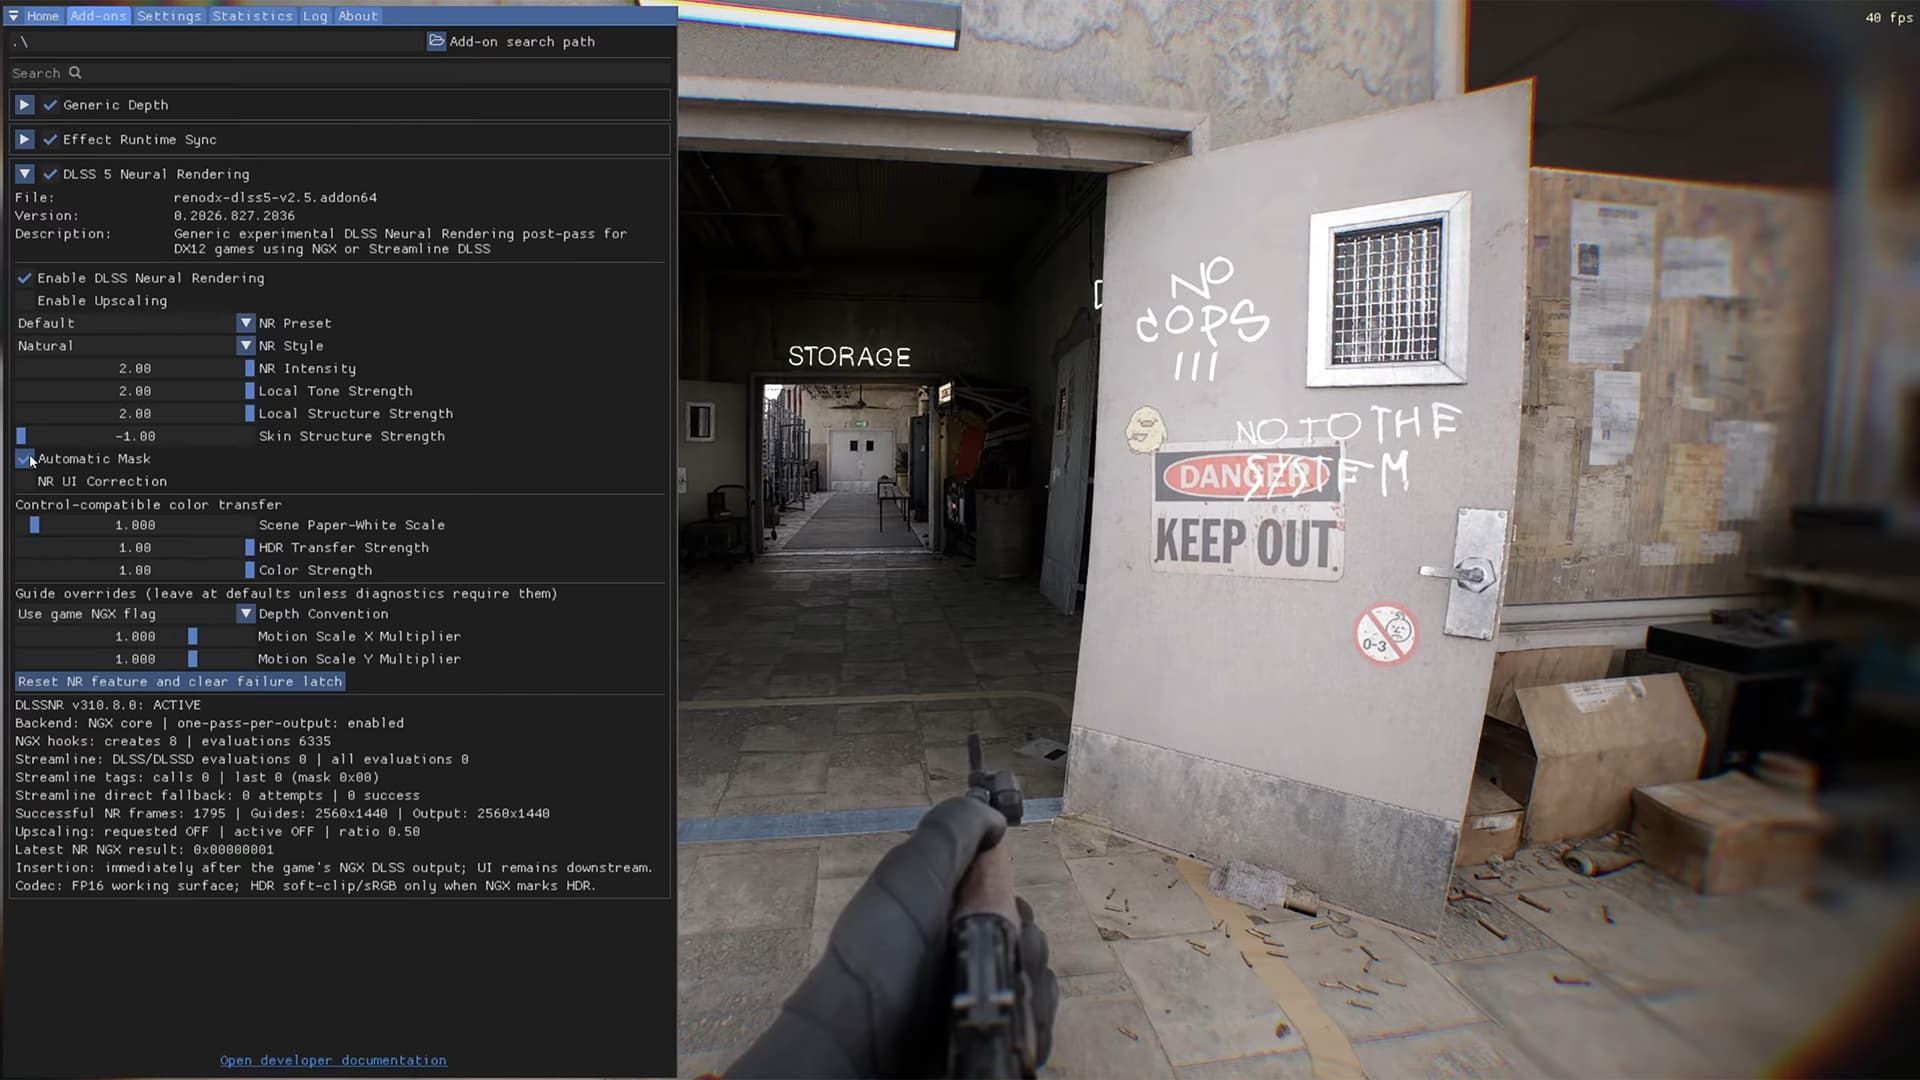
Task: Click the NGX hooks: creates 8 line
Action: coord(172,741)
